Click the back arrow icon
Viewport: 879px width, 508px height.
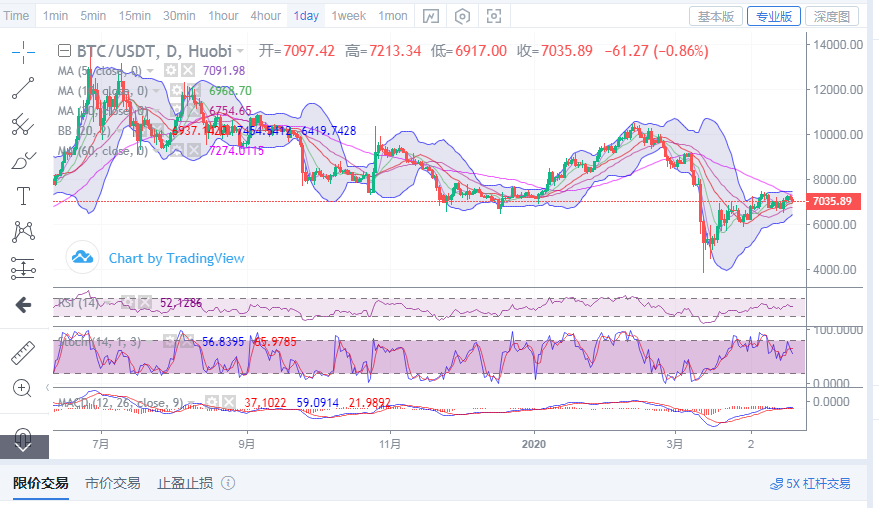(23, 305)
